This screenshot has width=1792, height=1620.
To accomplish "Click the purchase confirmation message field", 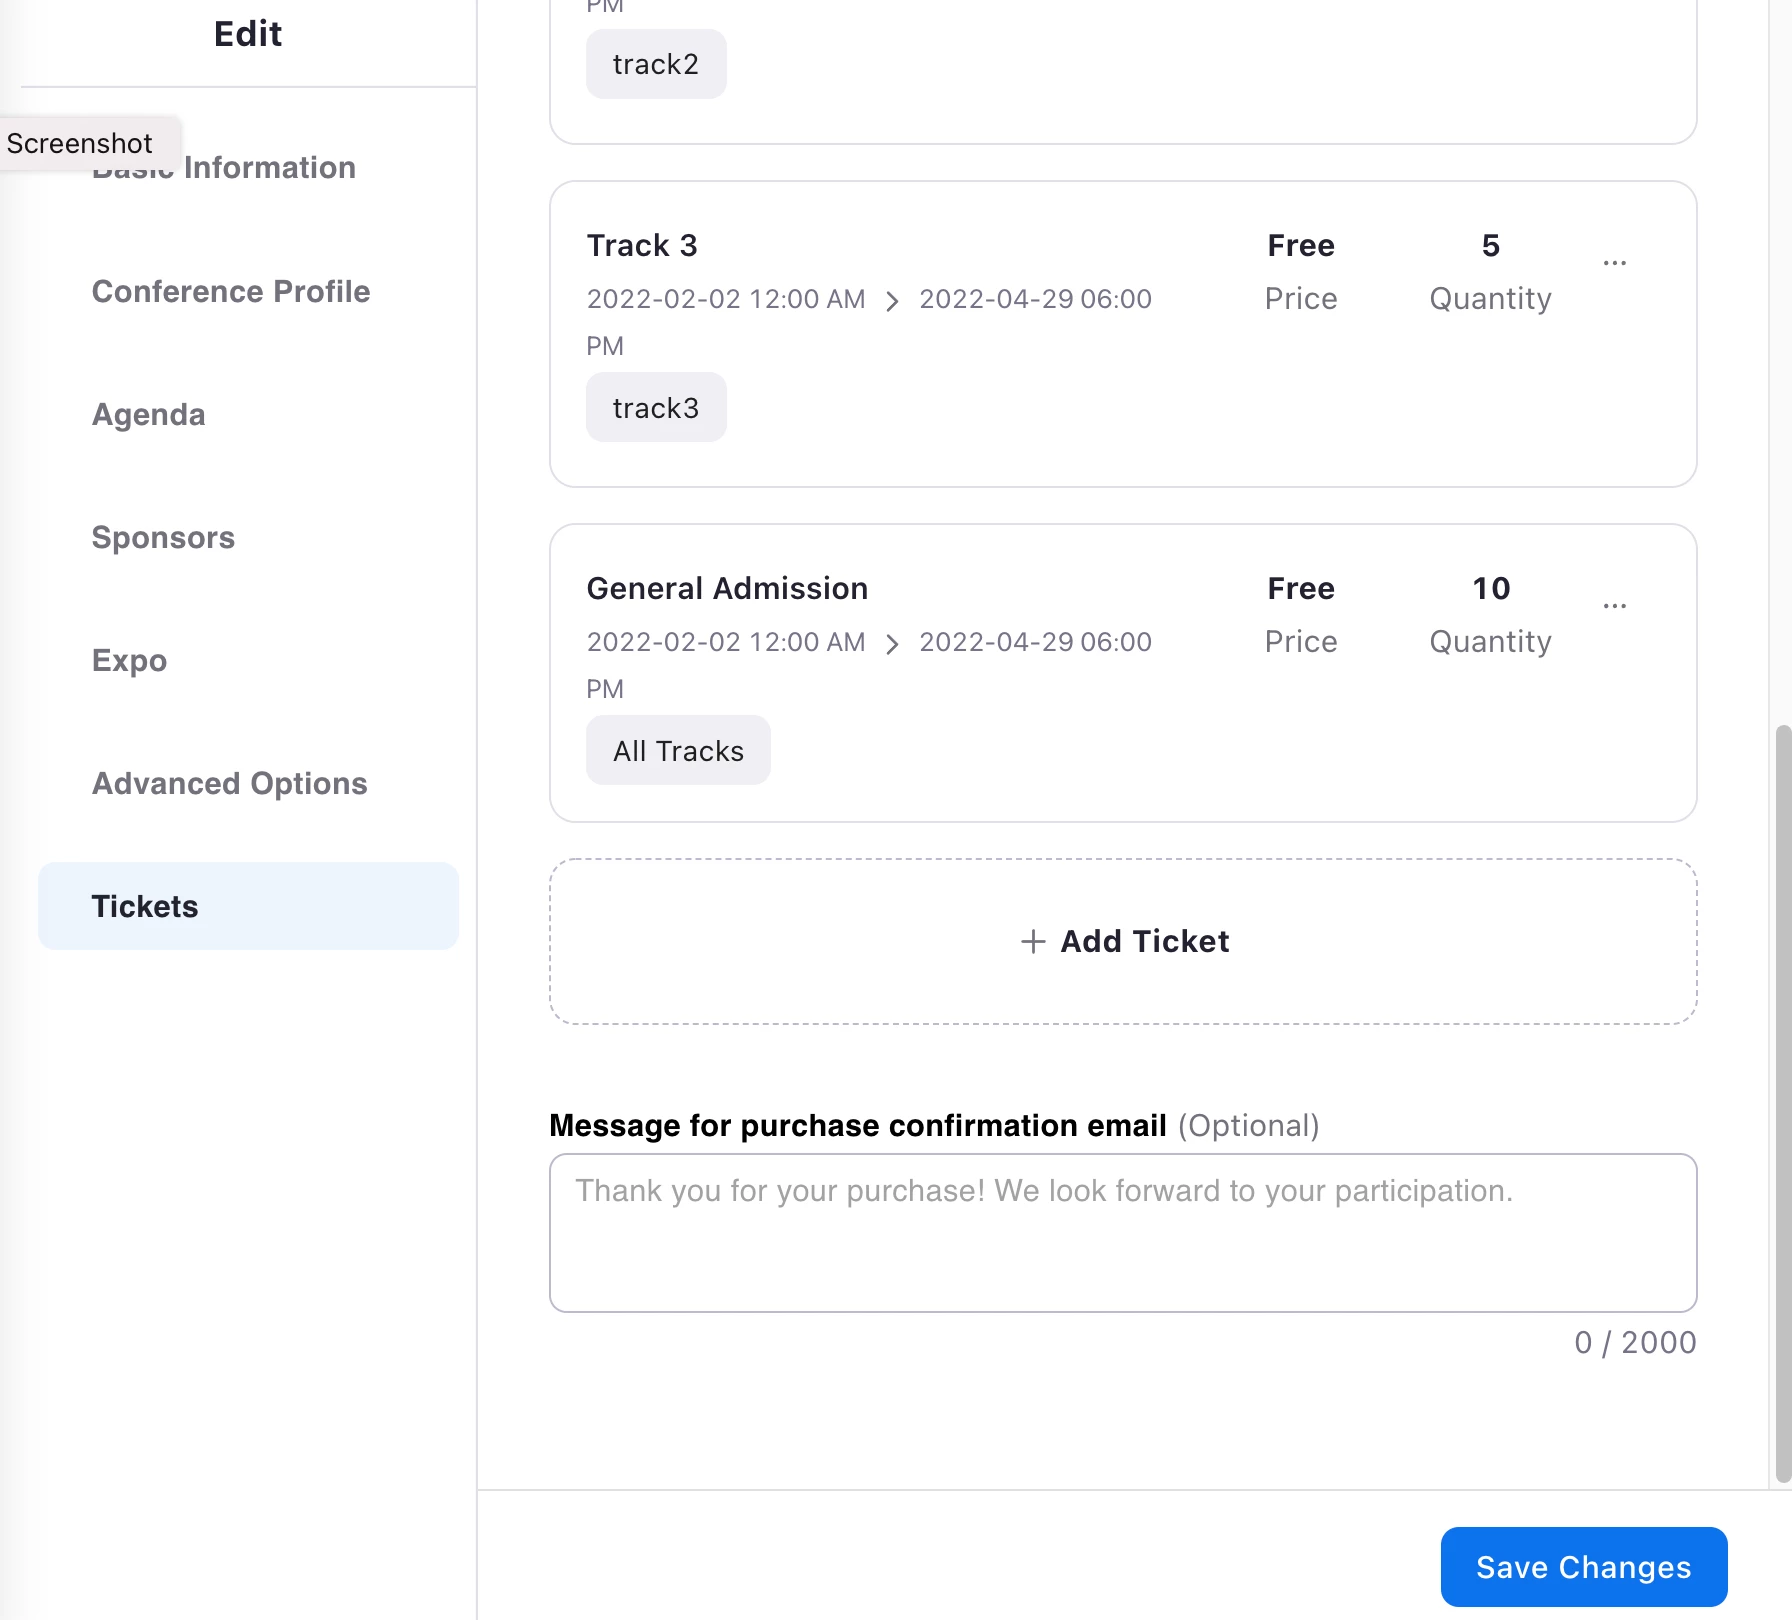I will (1123, 1232).
